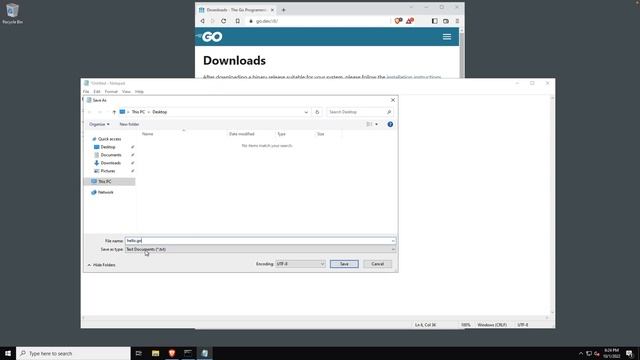The image size is (640, 360).
Task: Click the Save button
Action: 344,264
